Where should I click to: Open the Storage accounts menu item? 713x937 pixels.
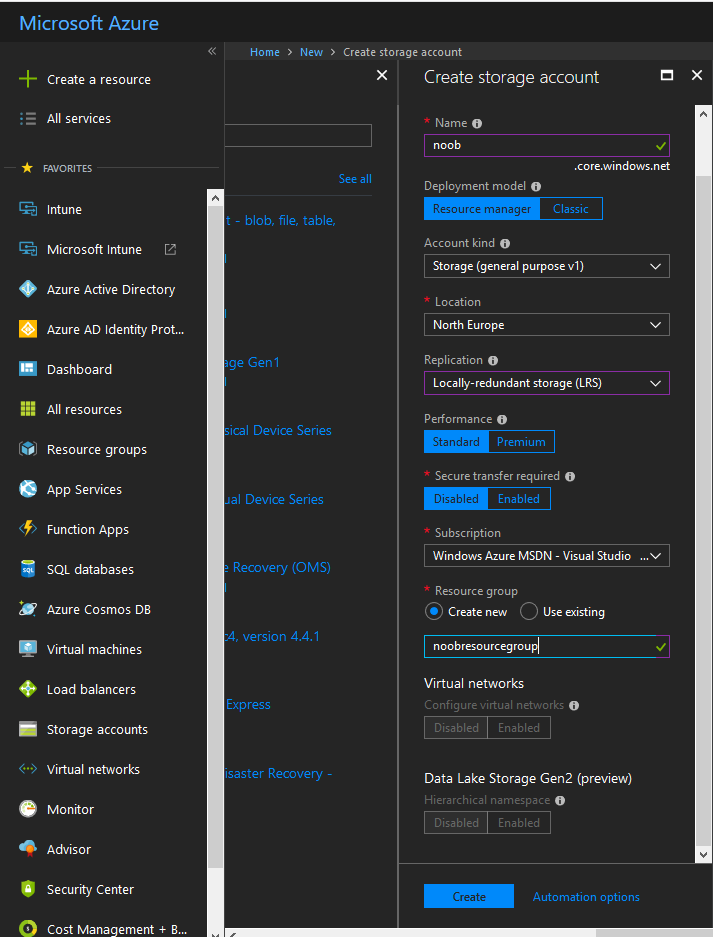(x=97, y=729)
